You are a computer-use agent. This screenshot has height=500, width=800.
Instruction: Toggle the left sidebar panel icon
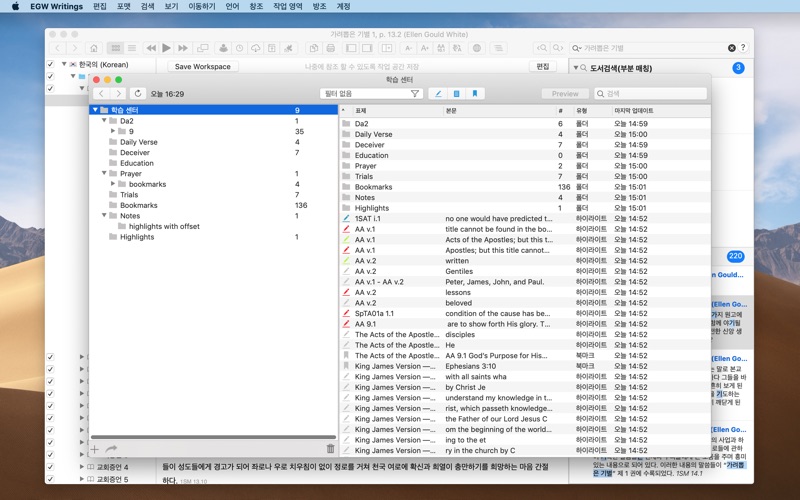coord(352,48)
